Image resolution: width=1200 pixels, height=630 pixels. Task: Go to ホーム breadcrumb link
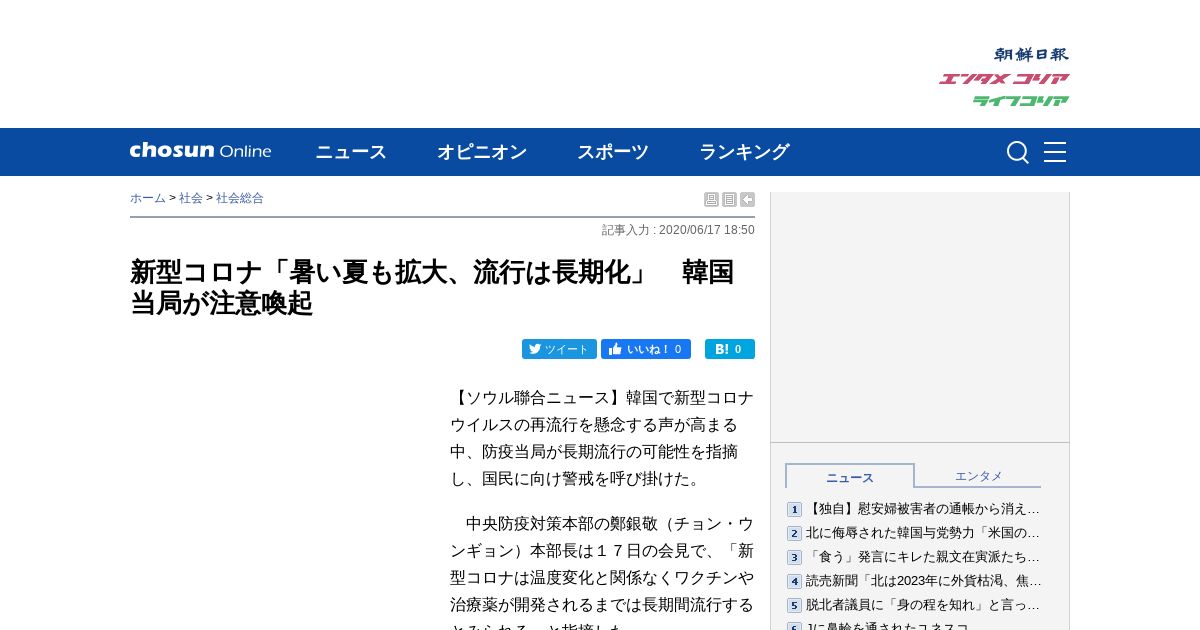[148, 198]
